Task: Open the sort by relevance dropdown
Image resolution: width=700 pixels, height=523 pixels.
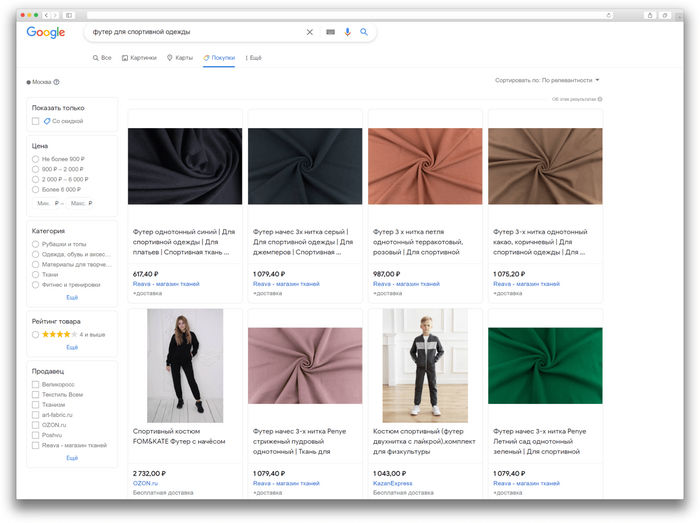Action: tap(547, 80)
